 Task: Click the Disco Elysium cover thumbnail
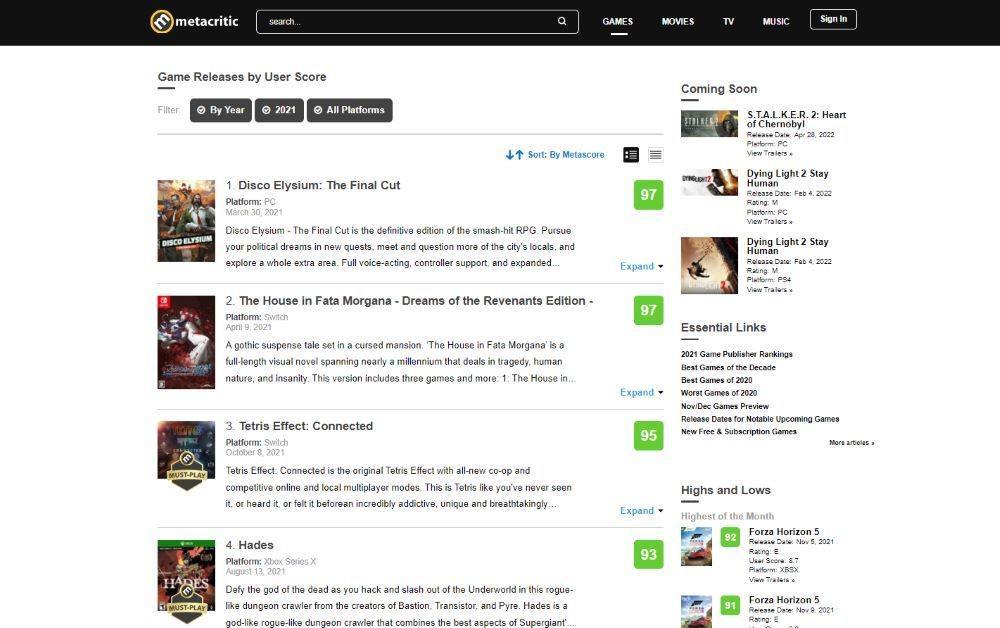(186, 221)
